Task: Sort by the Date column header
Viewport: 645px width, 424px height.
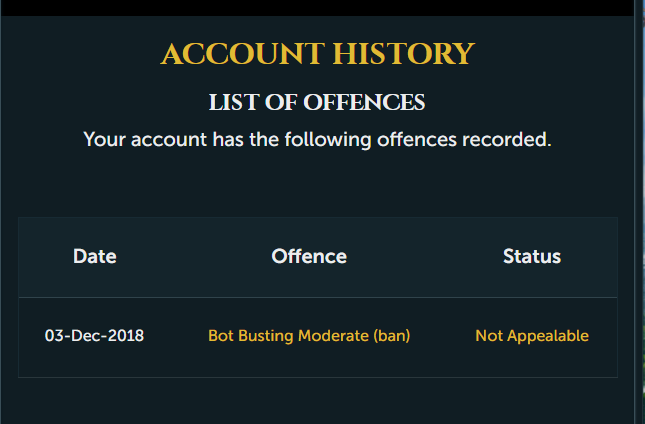Action: point(94,257)
